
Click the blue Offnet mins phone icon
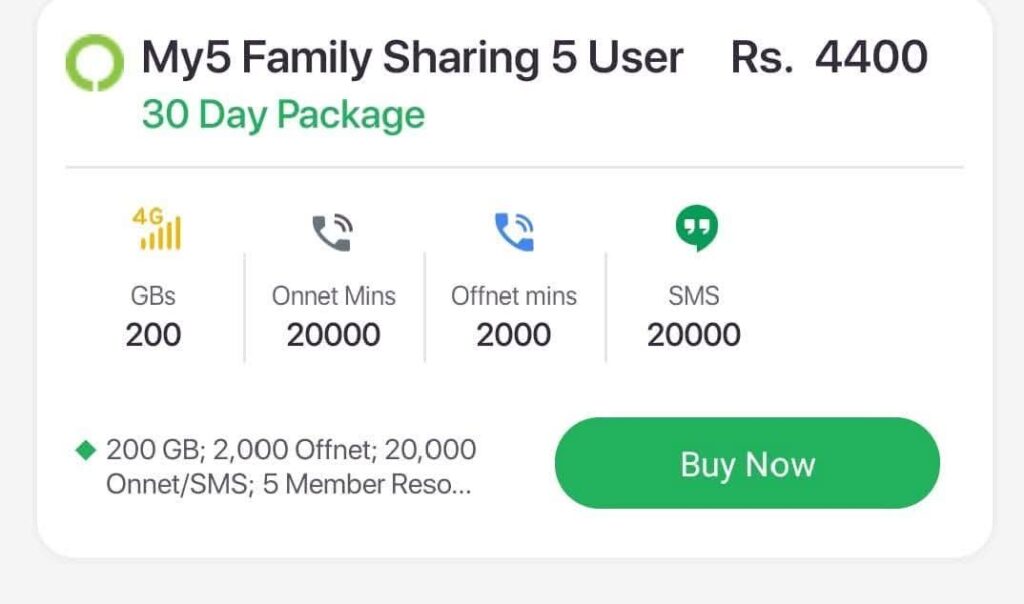514,232
